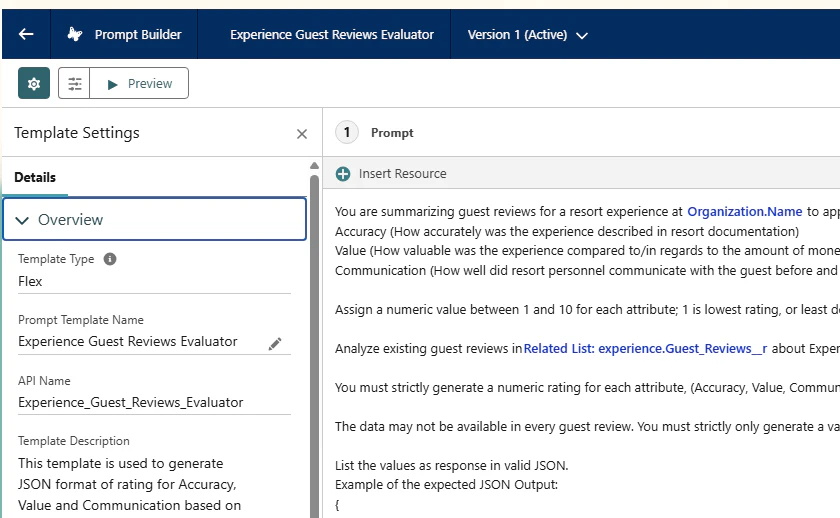Viewport: 840px width, 518px height.
Task: Open the Version 1 (Active) dropdown
Action: (527, 34)
